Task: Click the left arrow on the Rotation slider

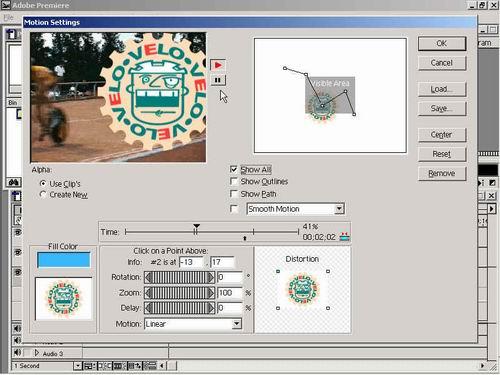Action: pyautogui.click(x=148, y=277)
